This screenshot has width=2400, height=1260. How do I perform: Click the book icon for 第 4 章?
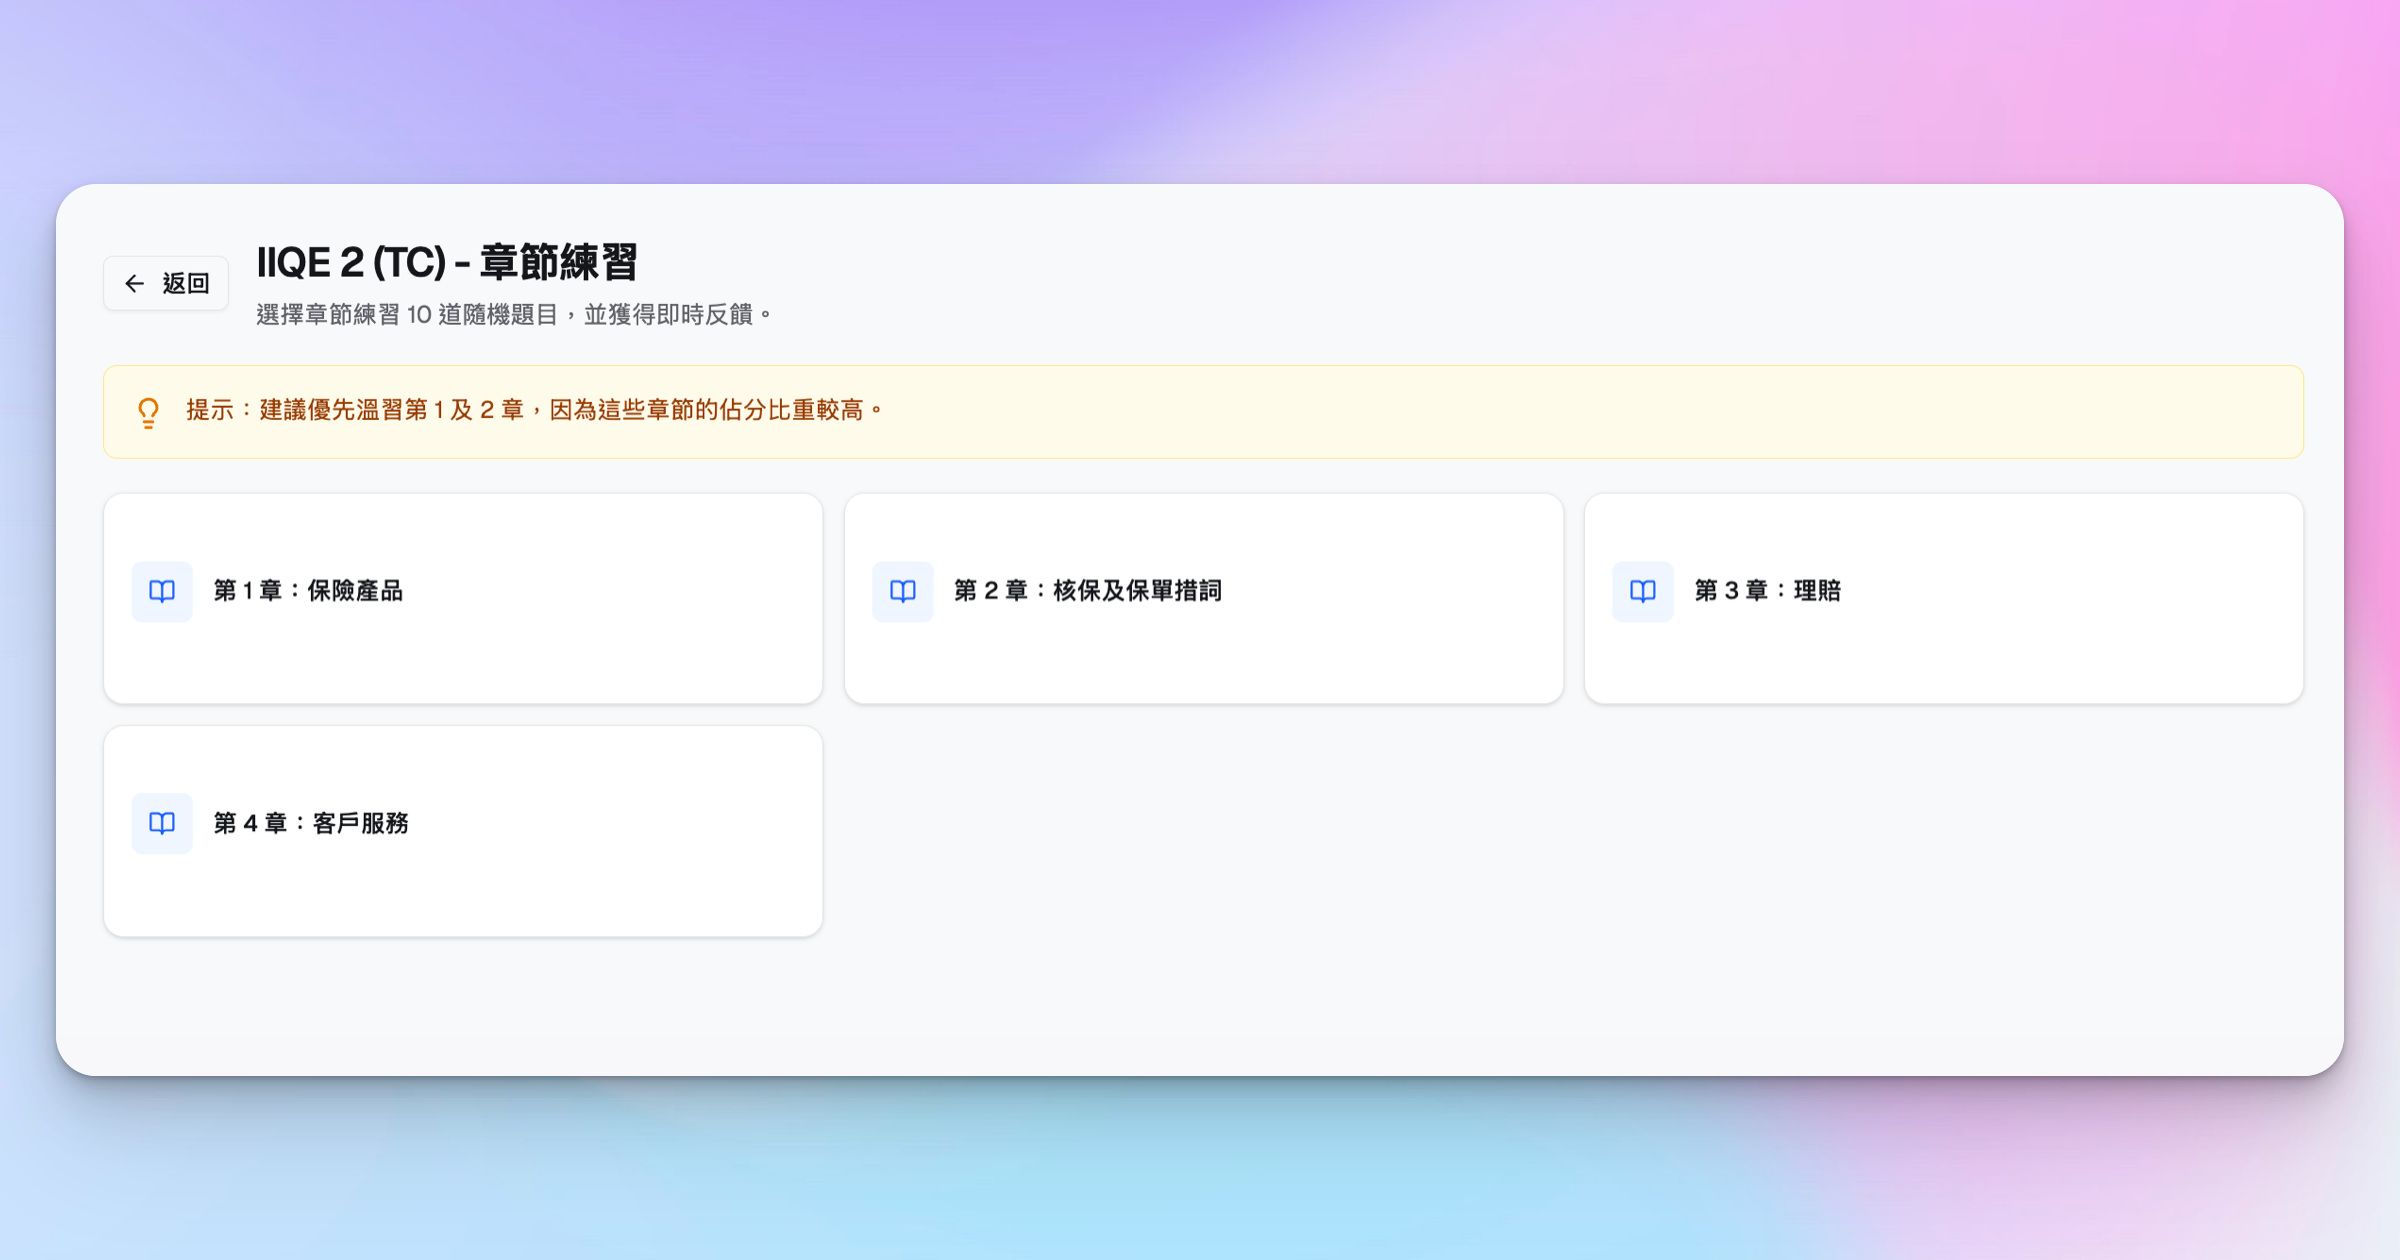click(x=162, y=823)
